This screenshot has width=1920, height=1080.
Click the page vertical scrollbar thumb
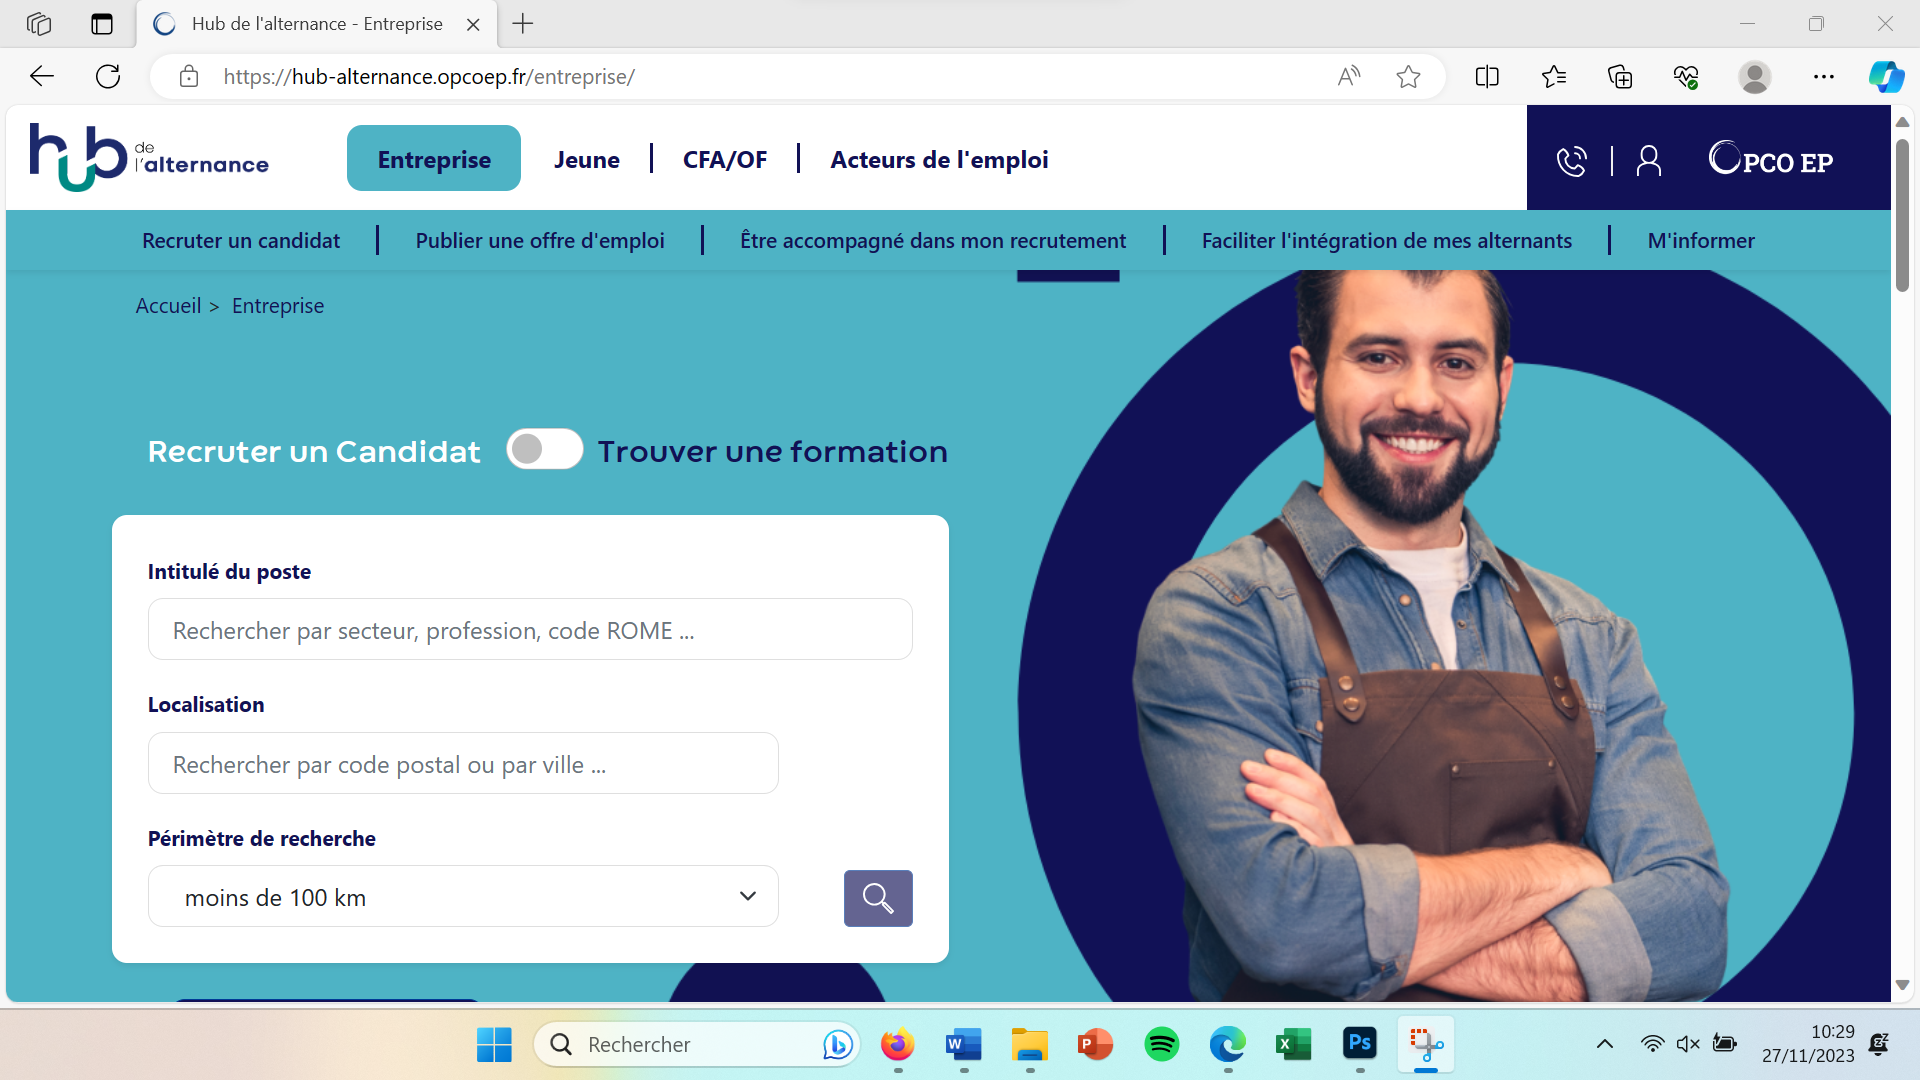pos(1902,215)
